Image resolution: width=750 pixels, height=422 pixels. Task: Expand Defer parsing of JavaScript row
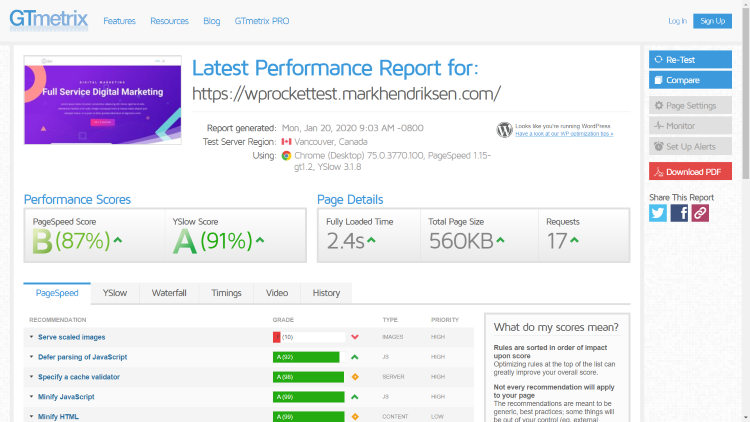pyautogui.click(x=32, y=357)
